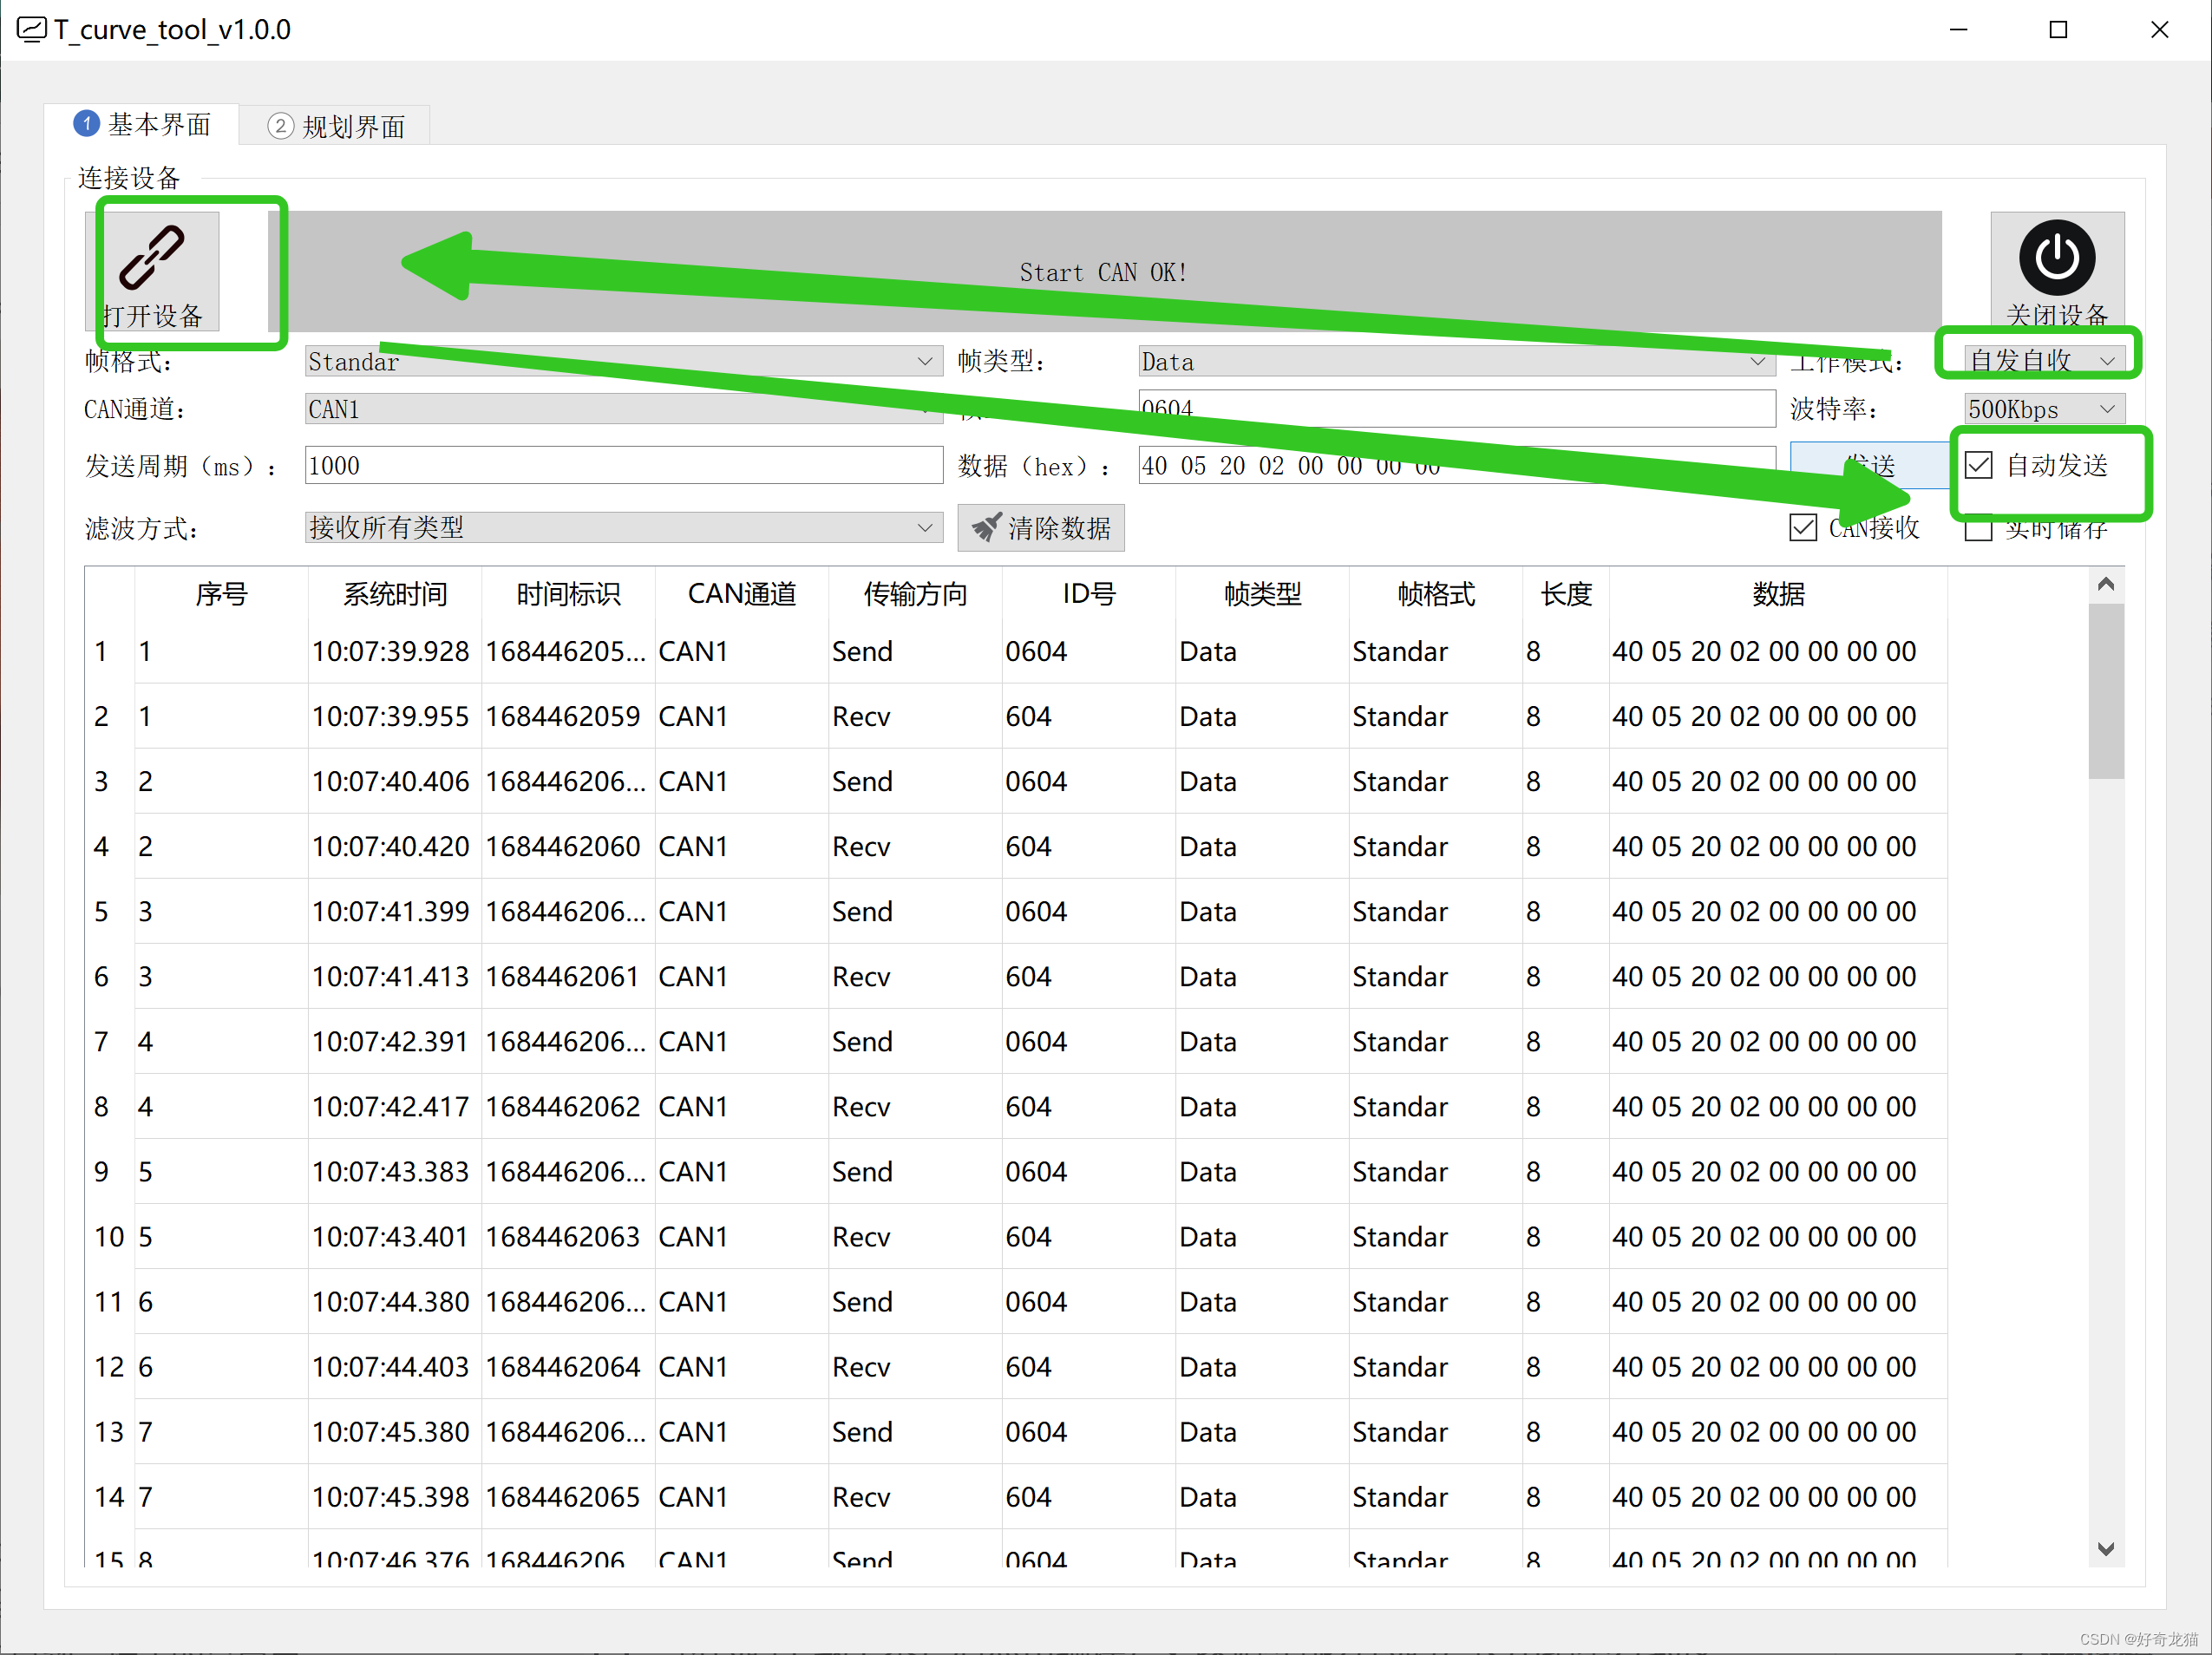2212x1655 pixels.
Task: Click the ID号 column header
Action: coord(1089,594)
